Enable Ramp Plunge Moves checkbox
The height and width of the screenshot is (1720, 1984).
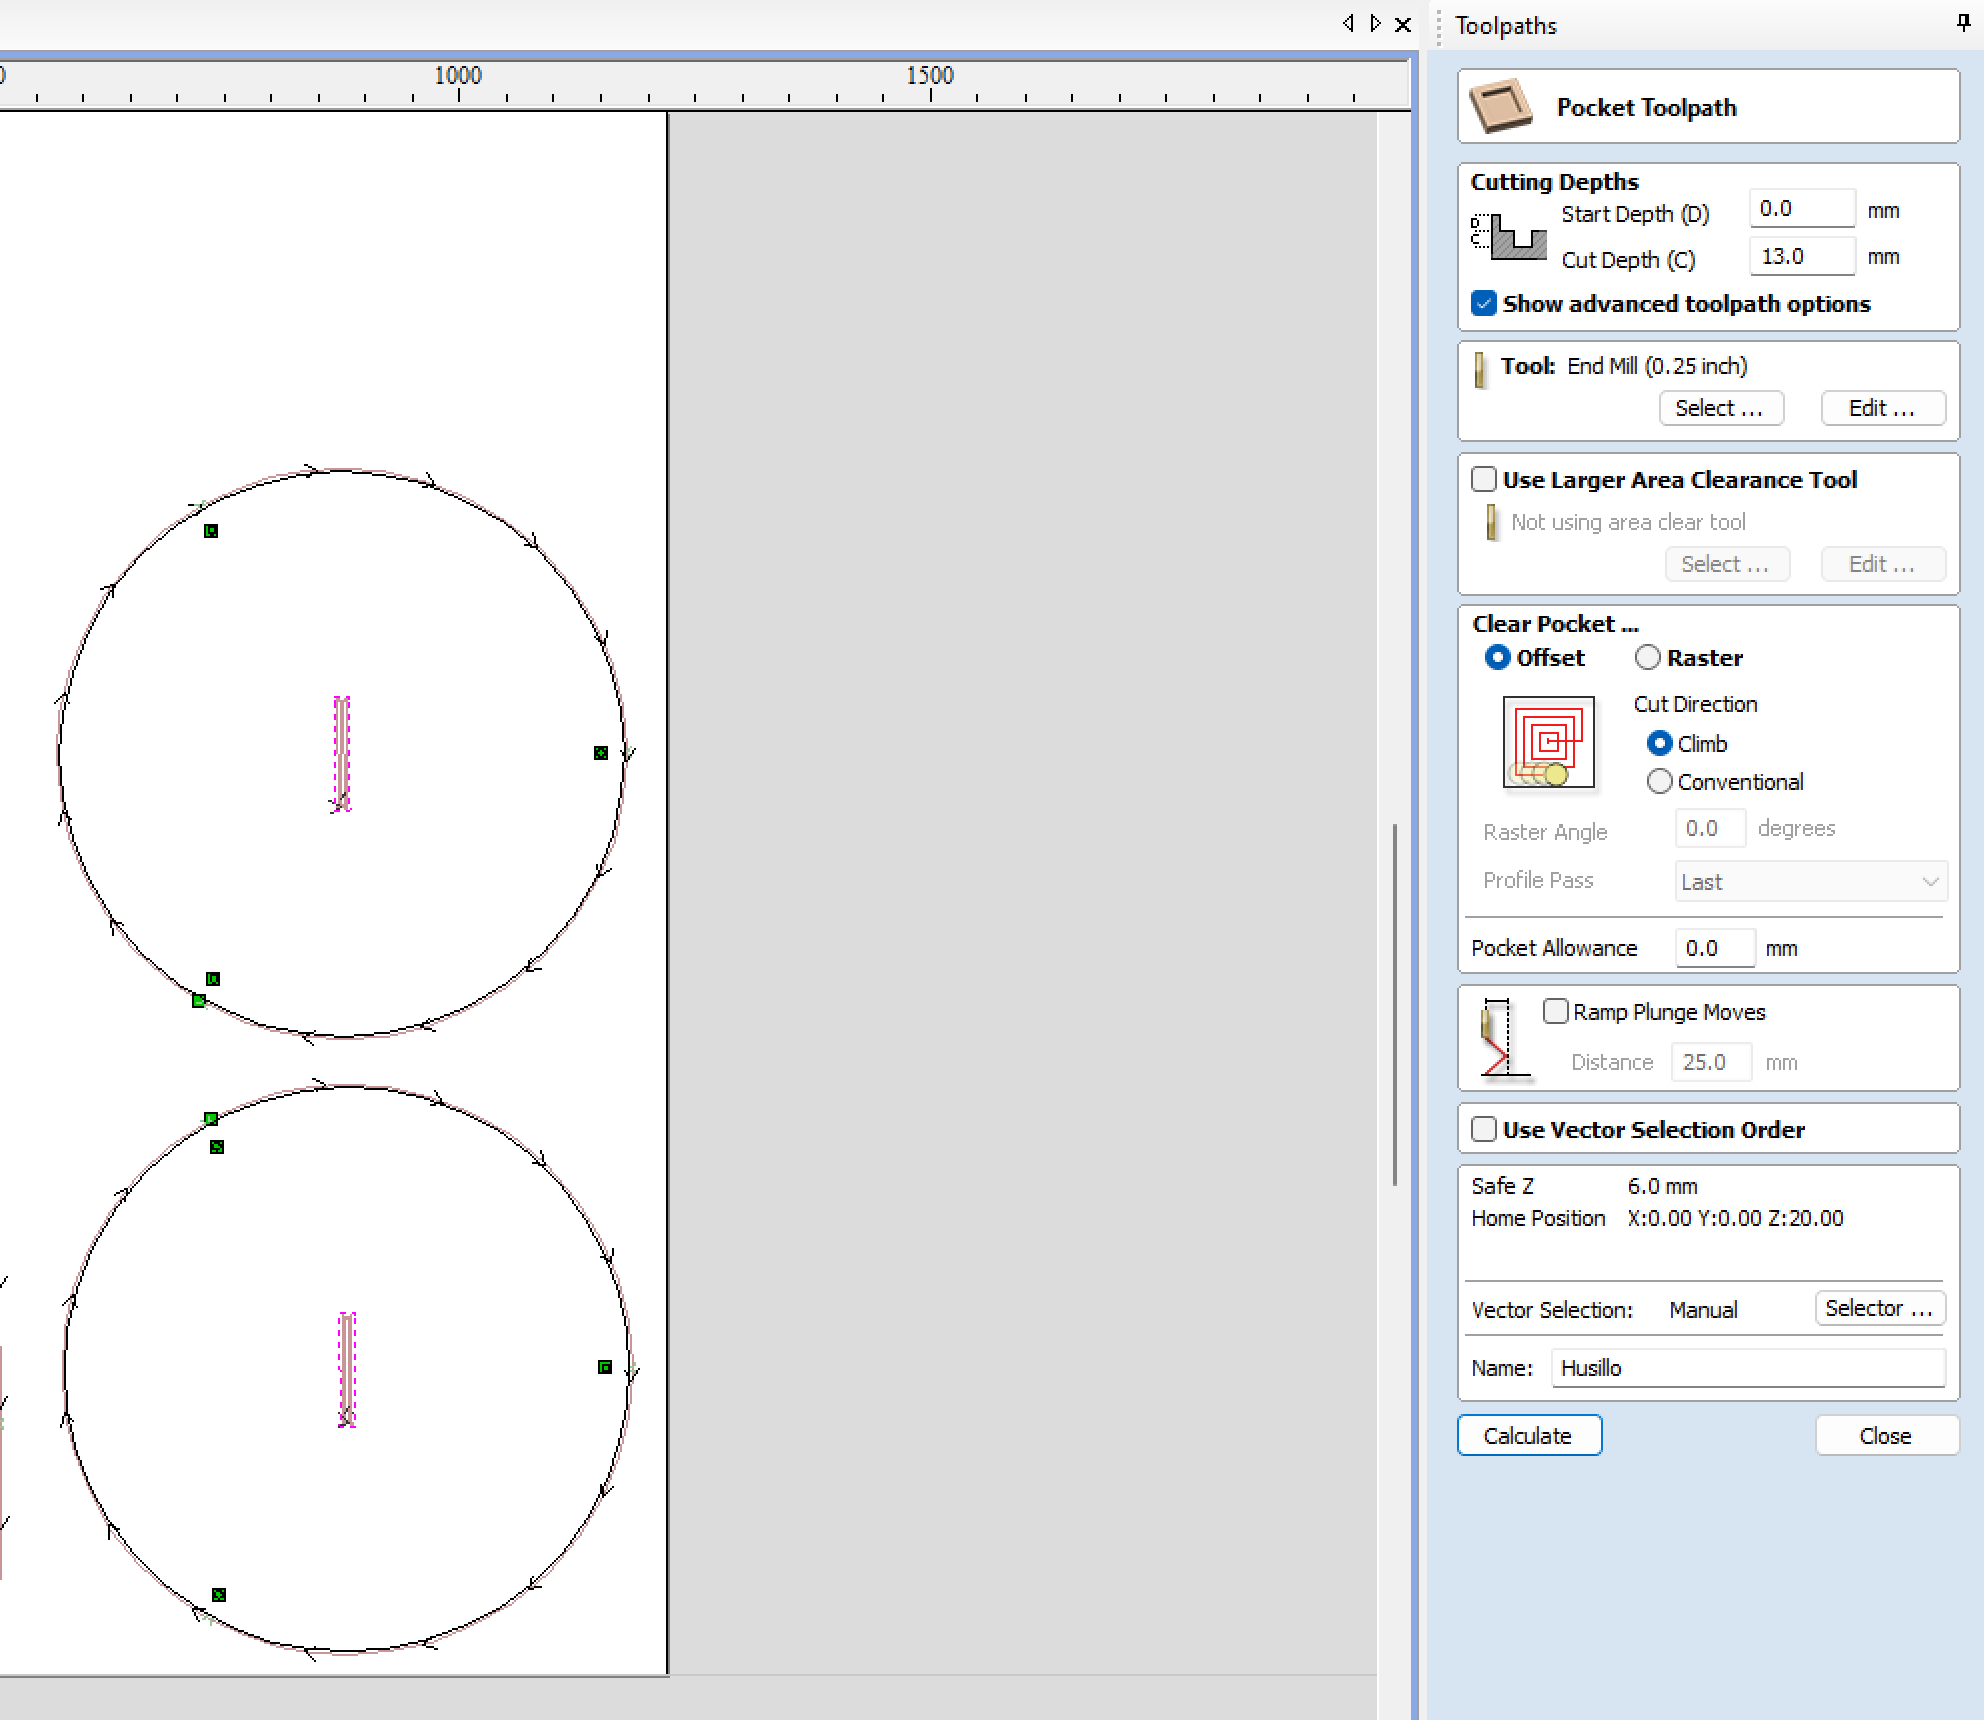[x=1555, y=1012]
